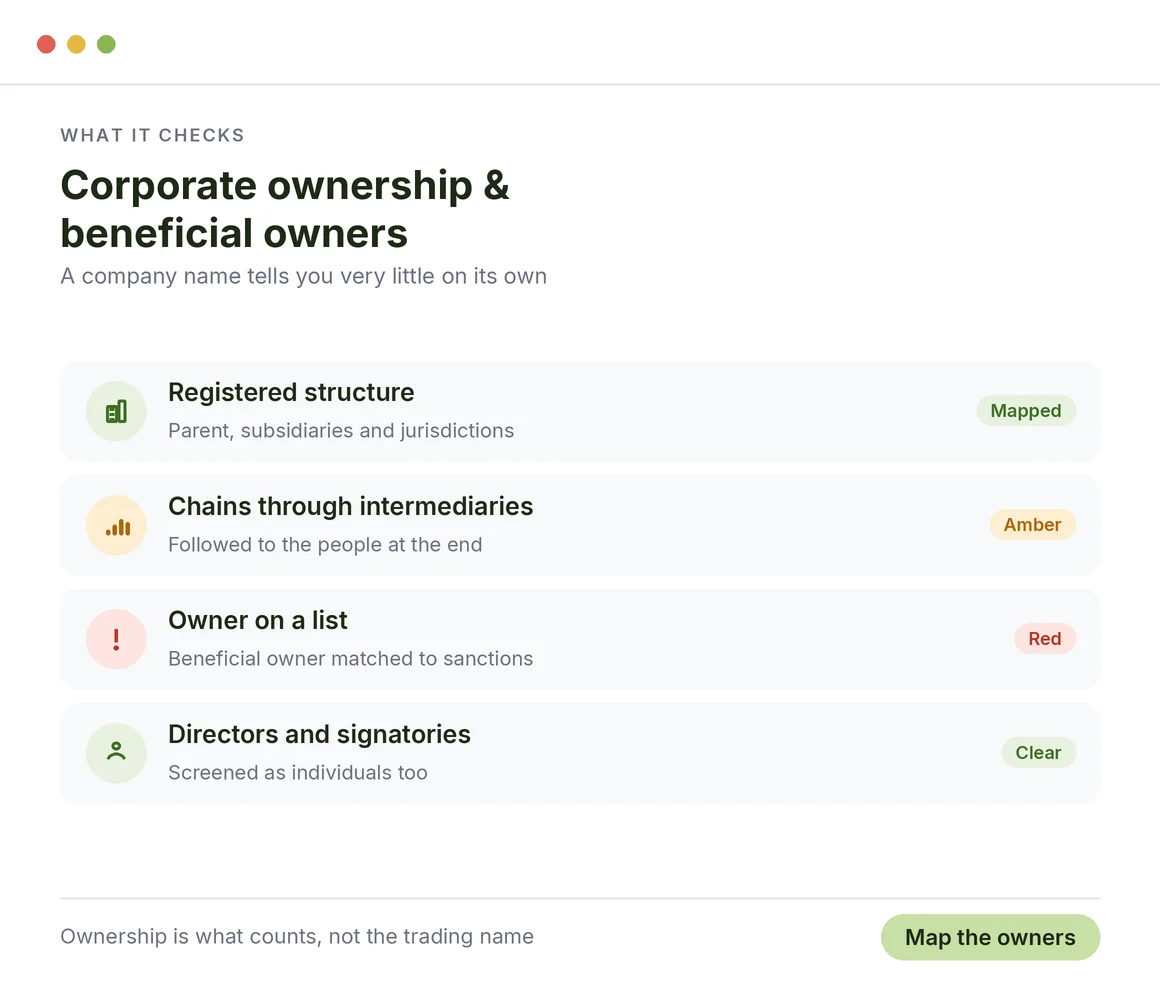Open the Owner on a list heading
This screenshot has height=1000, width=1160.
257,620
